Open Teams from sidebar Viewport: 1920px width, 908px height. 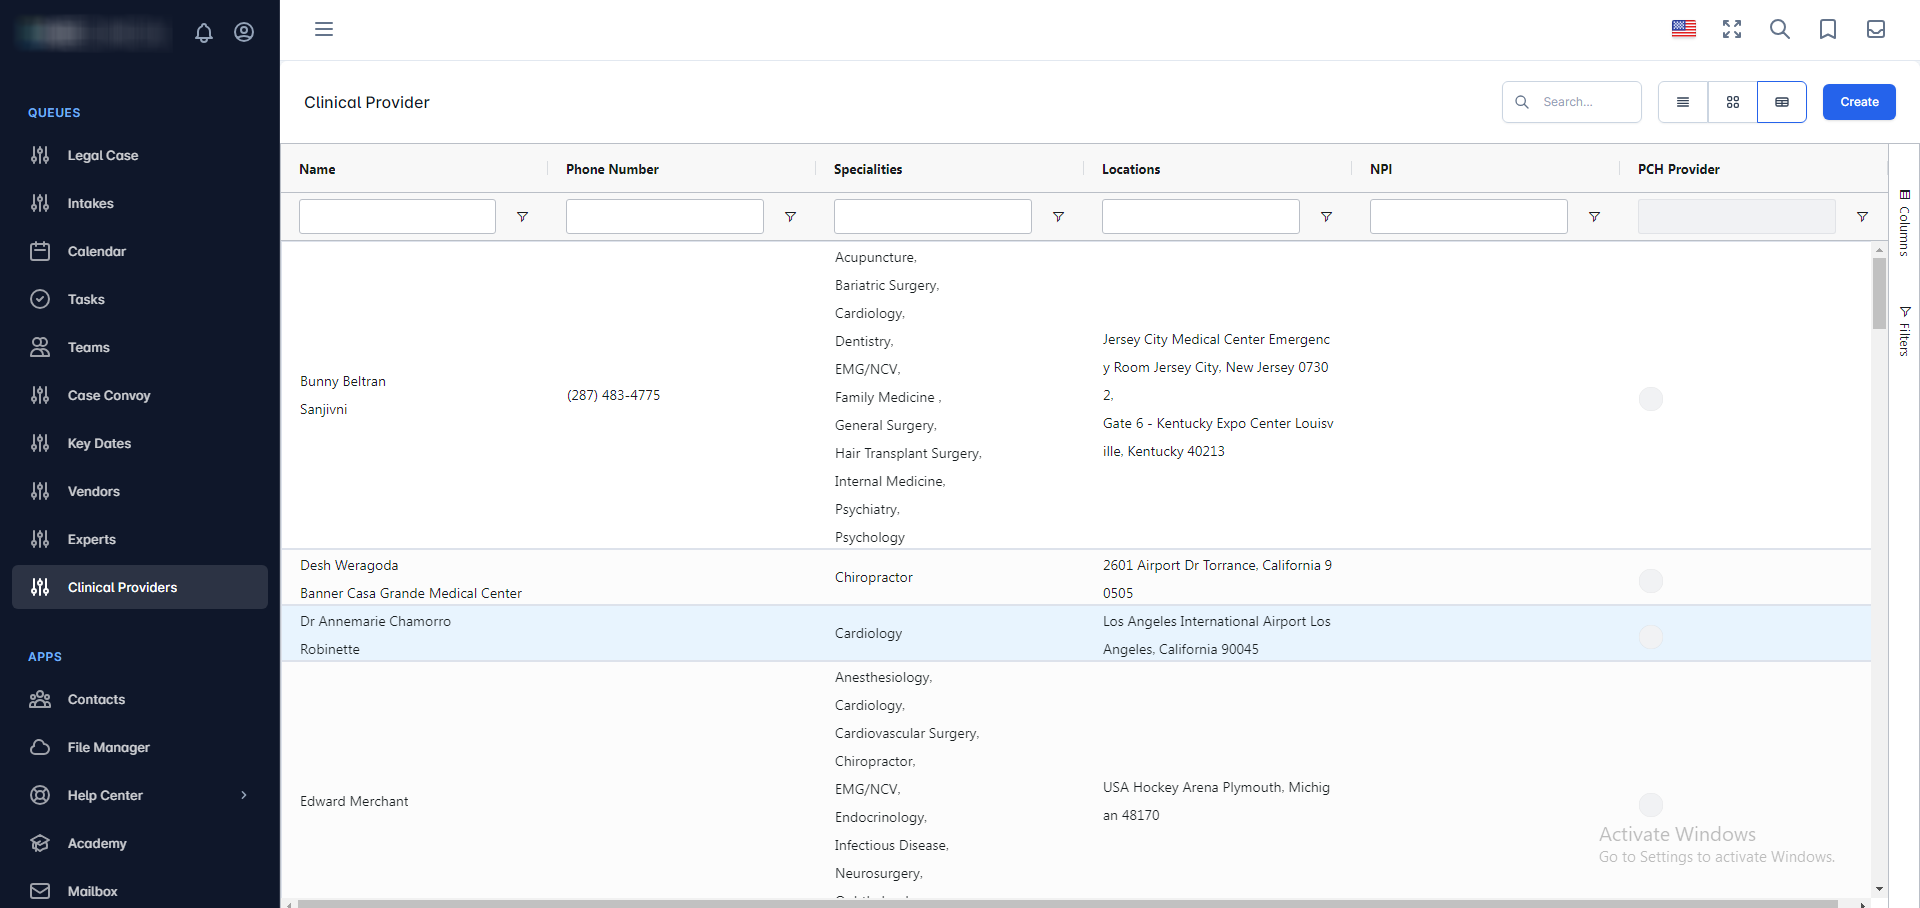(140, 347)
